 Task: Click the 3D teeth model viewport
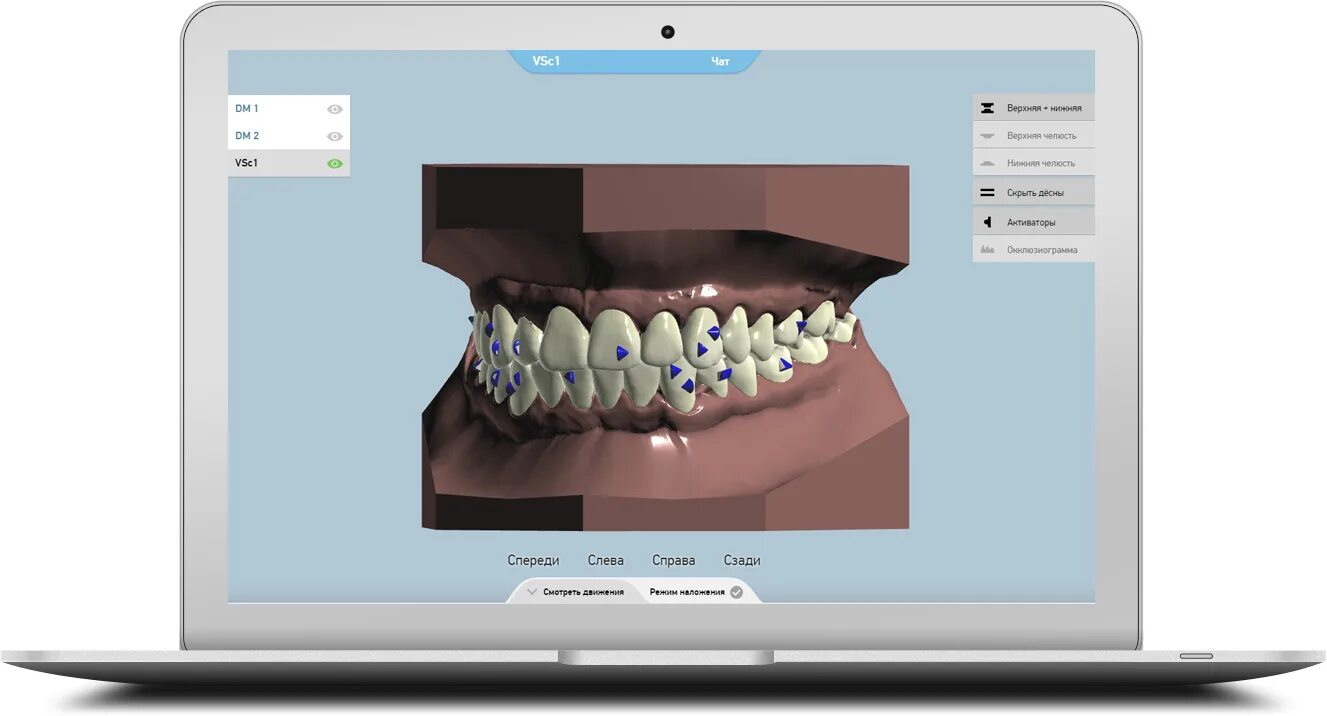(665, 347)
